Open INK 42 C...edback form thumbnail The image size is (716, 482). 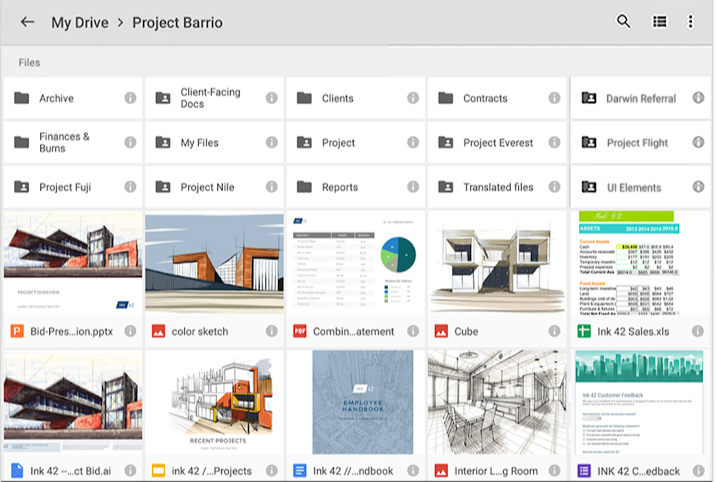click(641, 402)
